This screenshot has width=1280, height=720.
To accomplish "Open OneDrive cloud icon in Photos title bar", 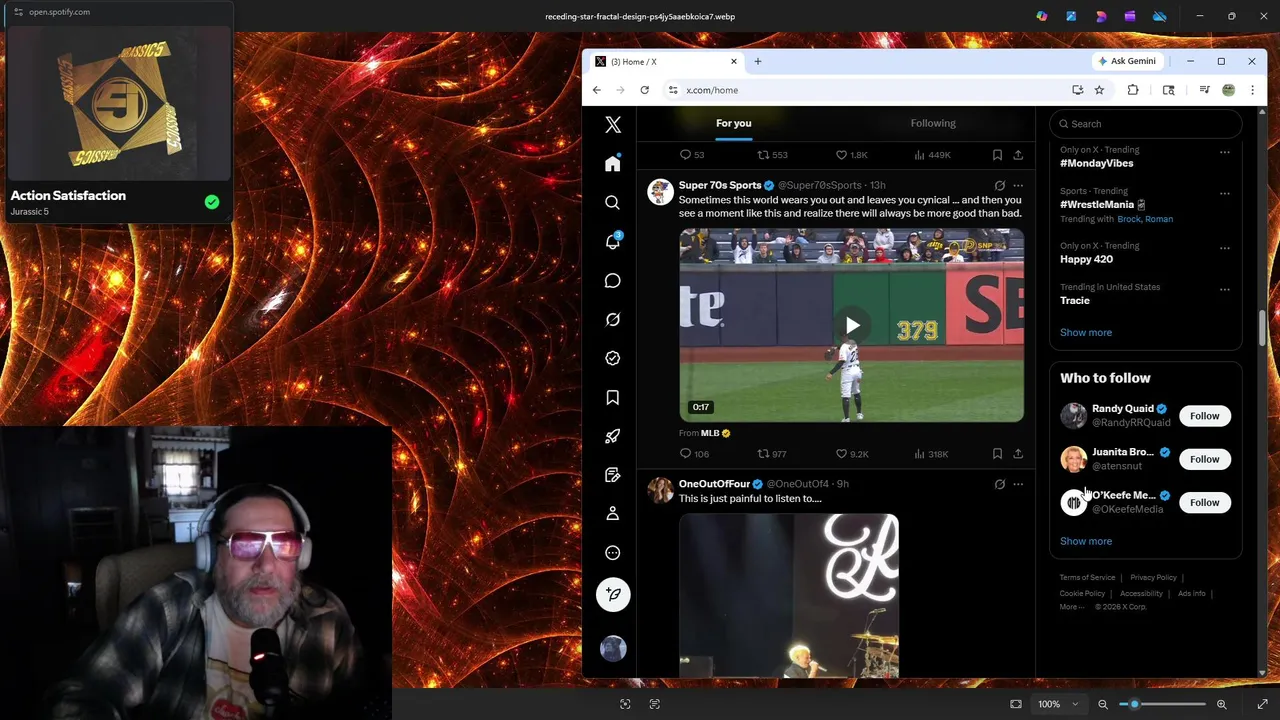I will 1160,16.
